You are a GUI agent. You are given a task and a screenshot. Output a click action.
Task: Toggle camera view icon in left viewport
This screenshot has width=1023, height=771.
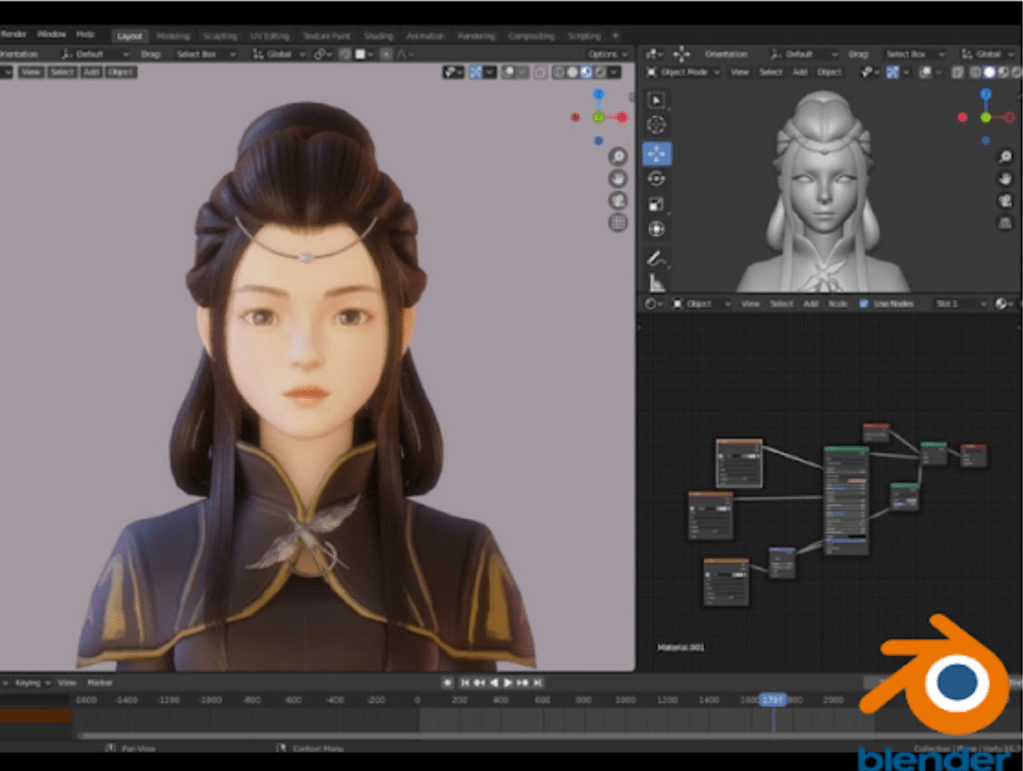[x=618, y=200]
